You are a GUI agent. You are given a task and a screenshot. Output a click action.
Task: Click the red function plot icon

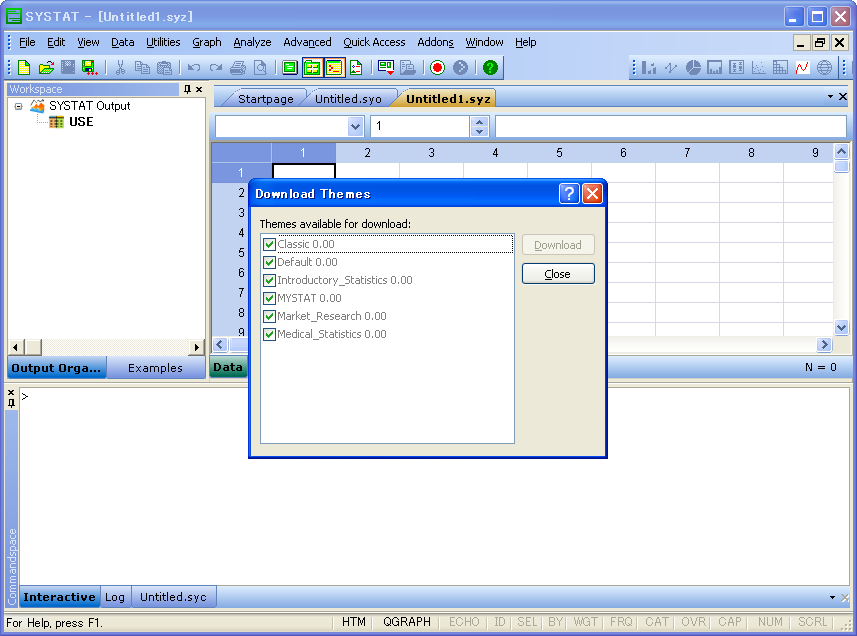802,67
